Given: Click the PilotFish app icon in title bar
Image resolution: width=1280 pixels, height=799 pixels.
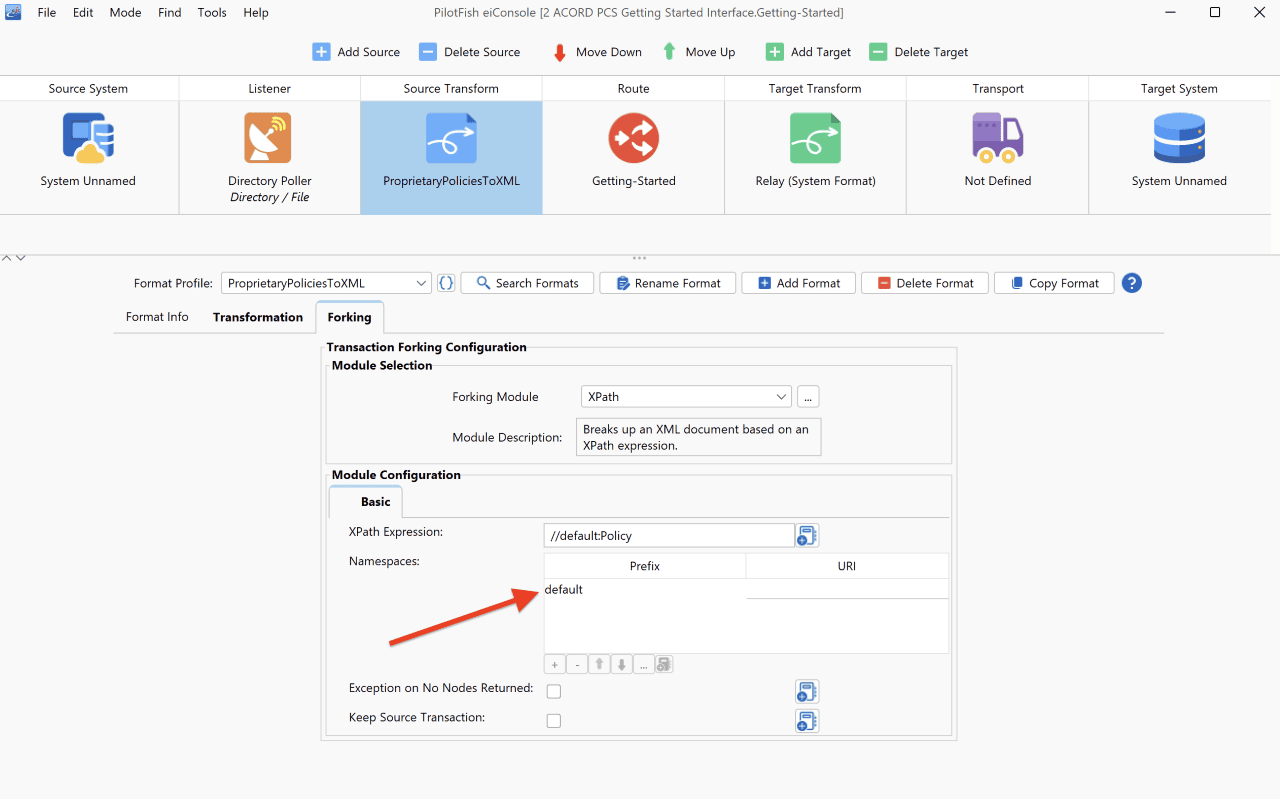Looking at the screenshot, I should click(13, 13).
